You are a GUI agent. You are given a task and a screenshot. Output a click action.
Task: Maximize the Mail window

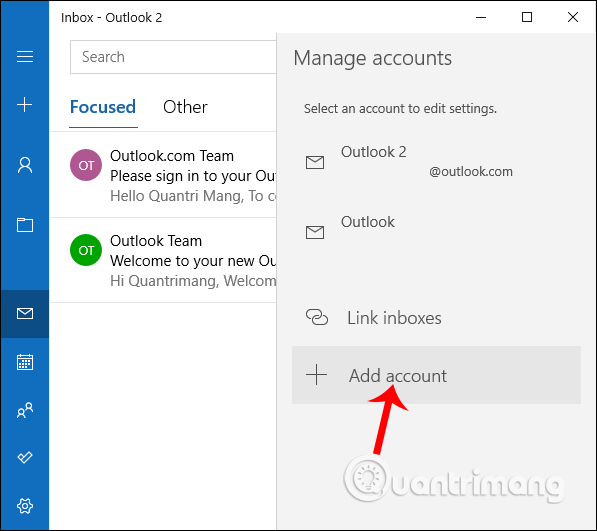[527, 17]
